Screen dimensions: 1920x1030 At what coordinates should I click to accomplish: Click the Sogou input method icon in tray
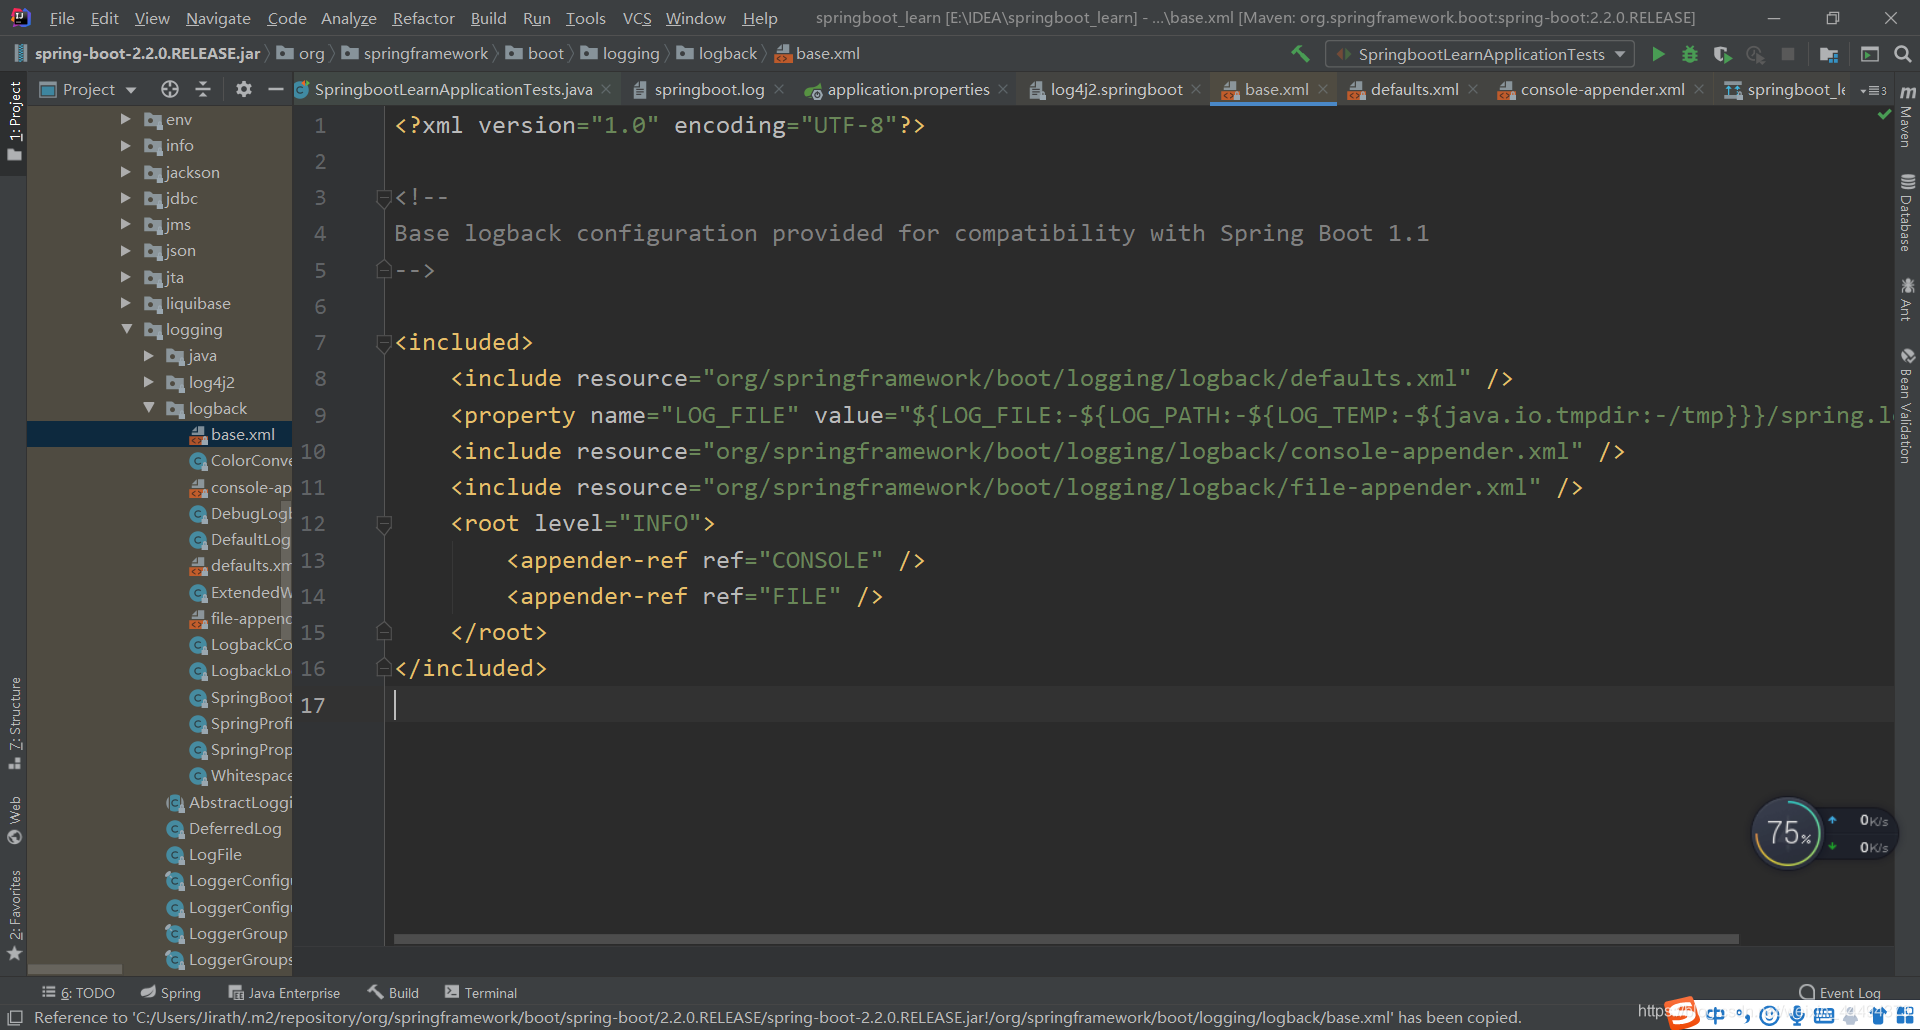[x=1682, y=1013]
